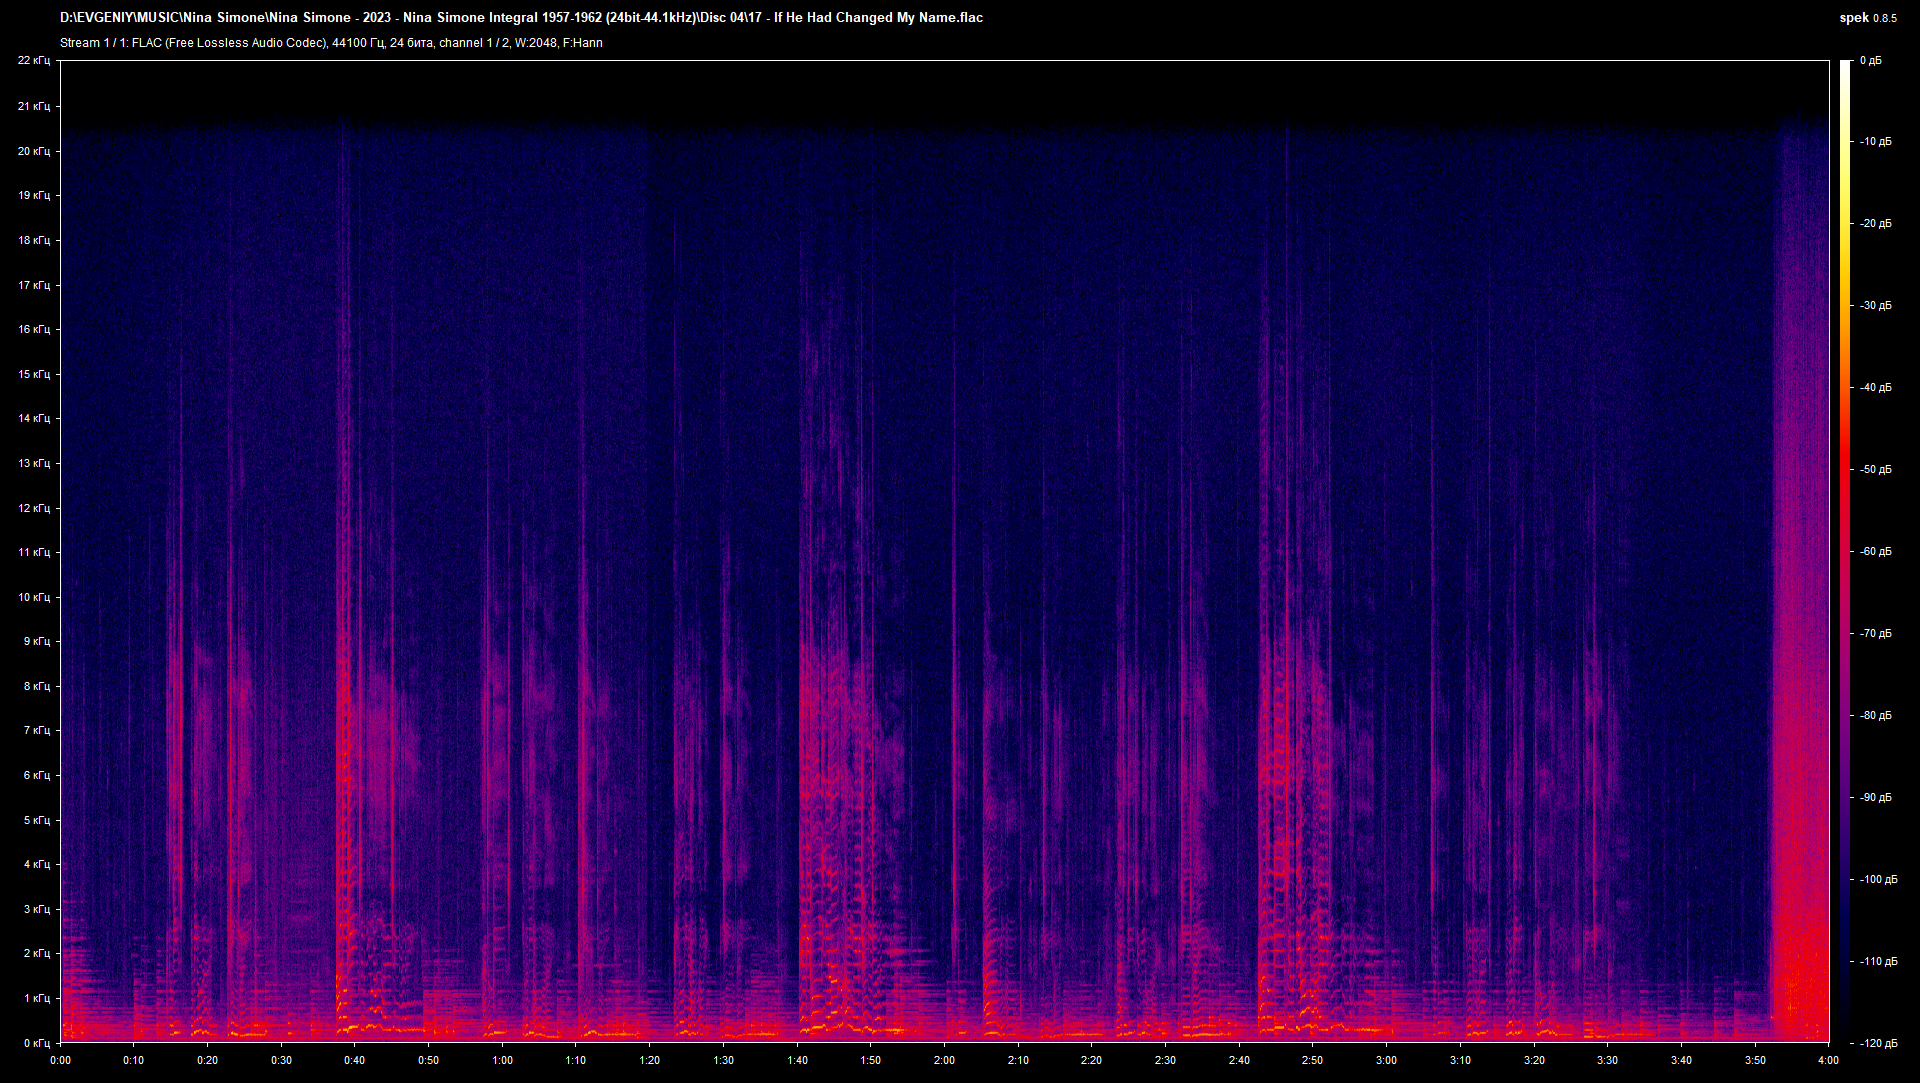Click the -120 дБ color scale label
Image resolution: width=1920 pixels, height=1083 pixels.
(x=1878, y=1043)
